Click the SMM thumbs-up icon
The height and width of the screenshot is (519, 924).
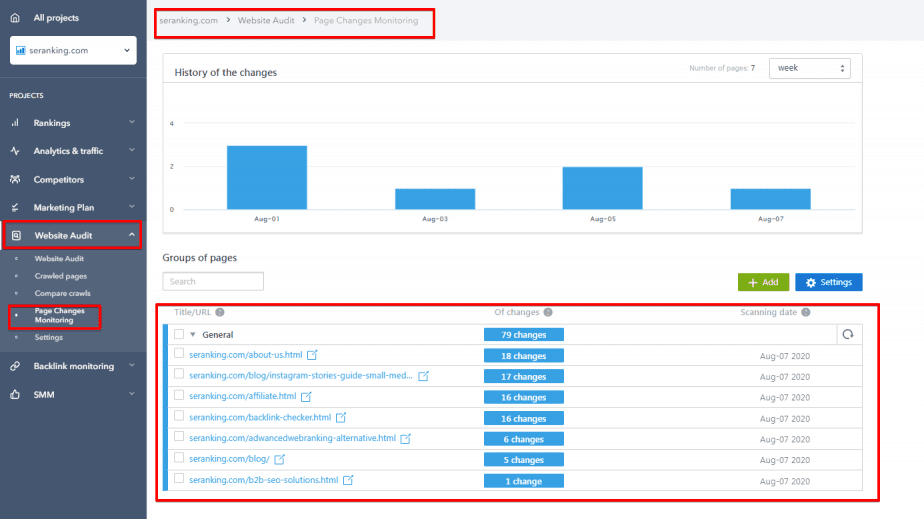(15, 394)
